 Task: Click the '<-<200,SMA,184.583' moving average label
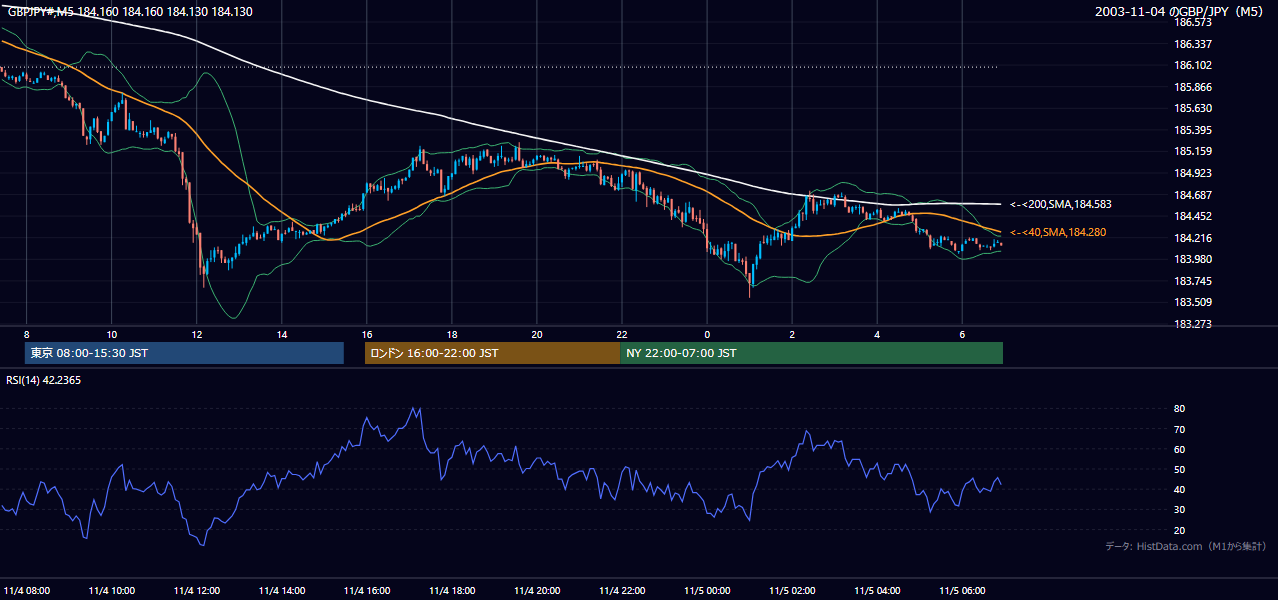[1061, 204]
